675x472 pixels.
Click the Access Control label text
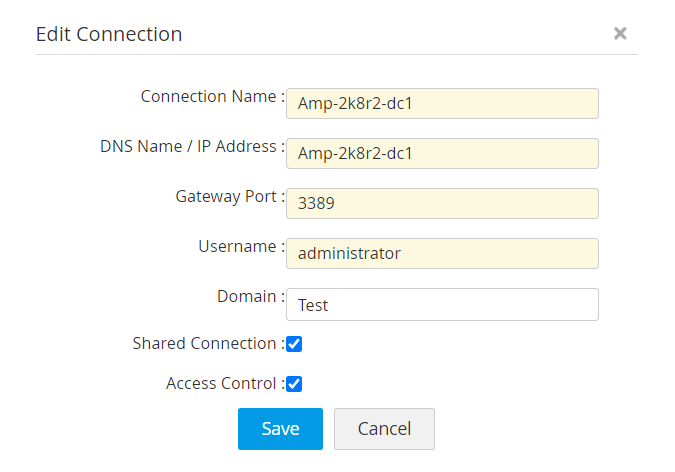224,384
